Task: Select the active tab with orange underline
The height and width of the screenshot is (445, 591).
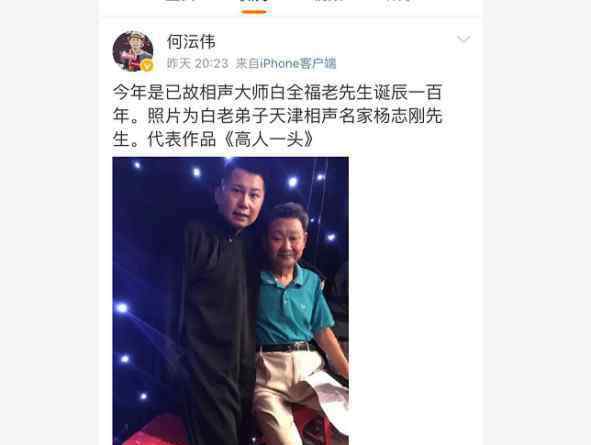Action: point(254,3)
